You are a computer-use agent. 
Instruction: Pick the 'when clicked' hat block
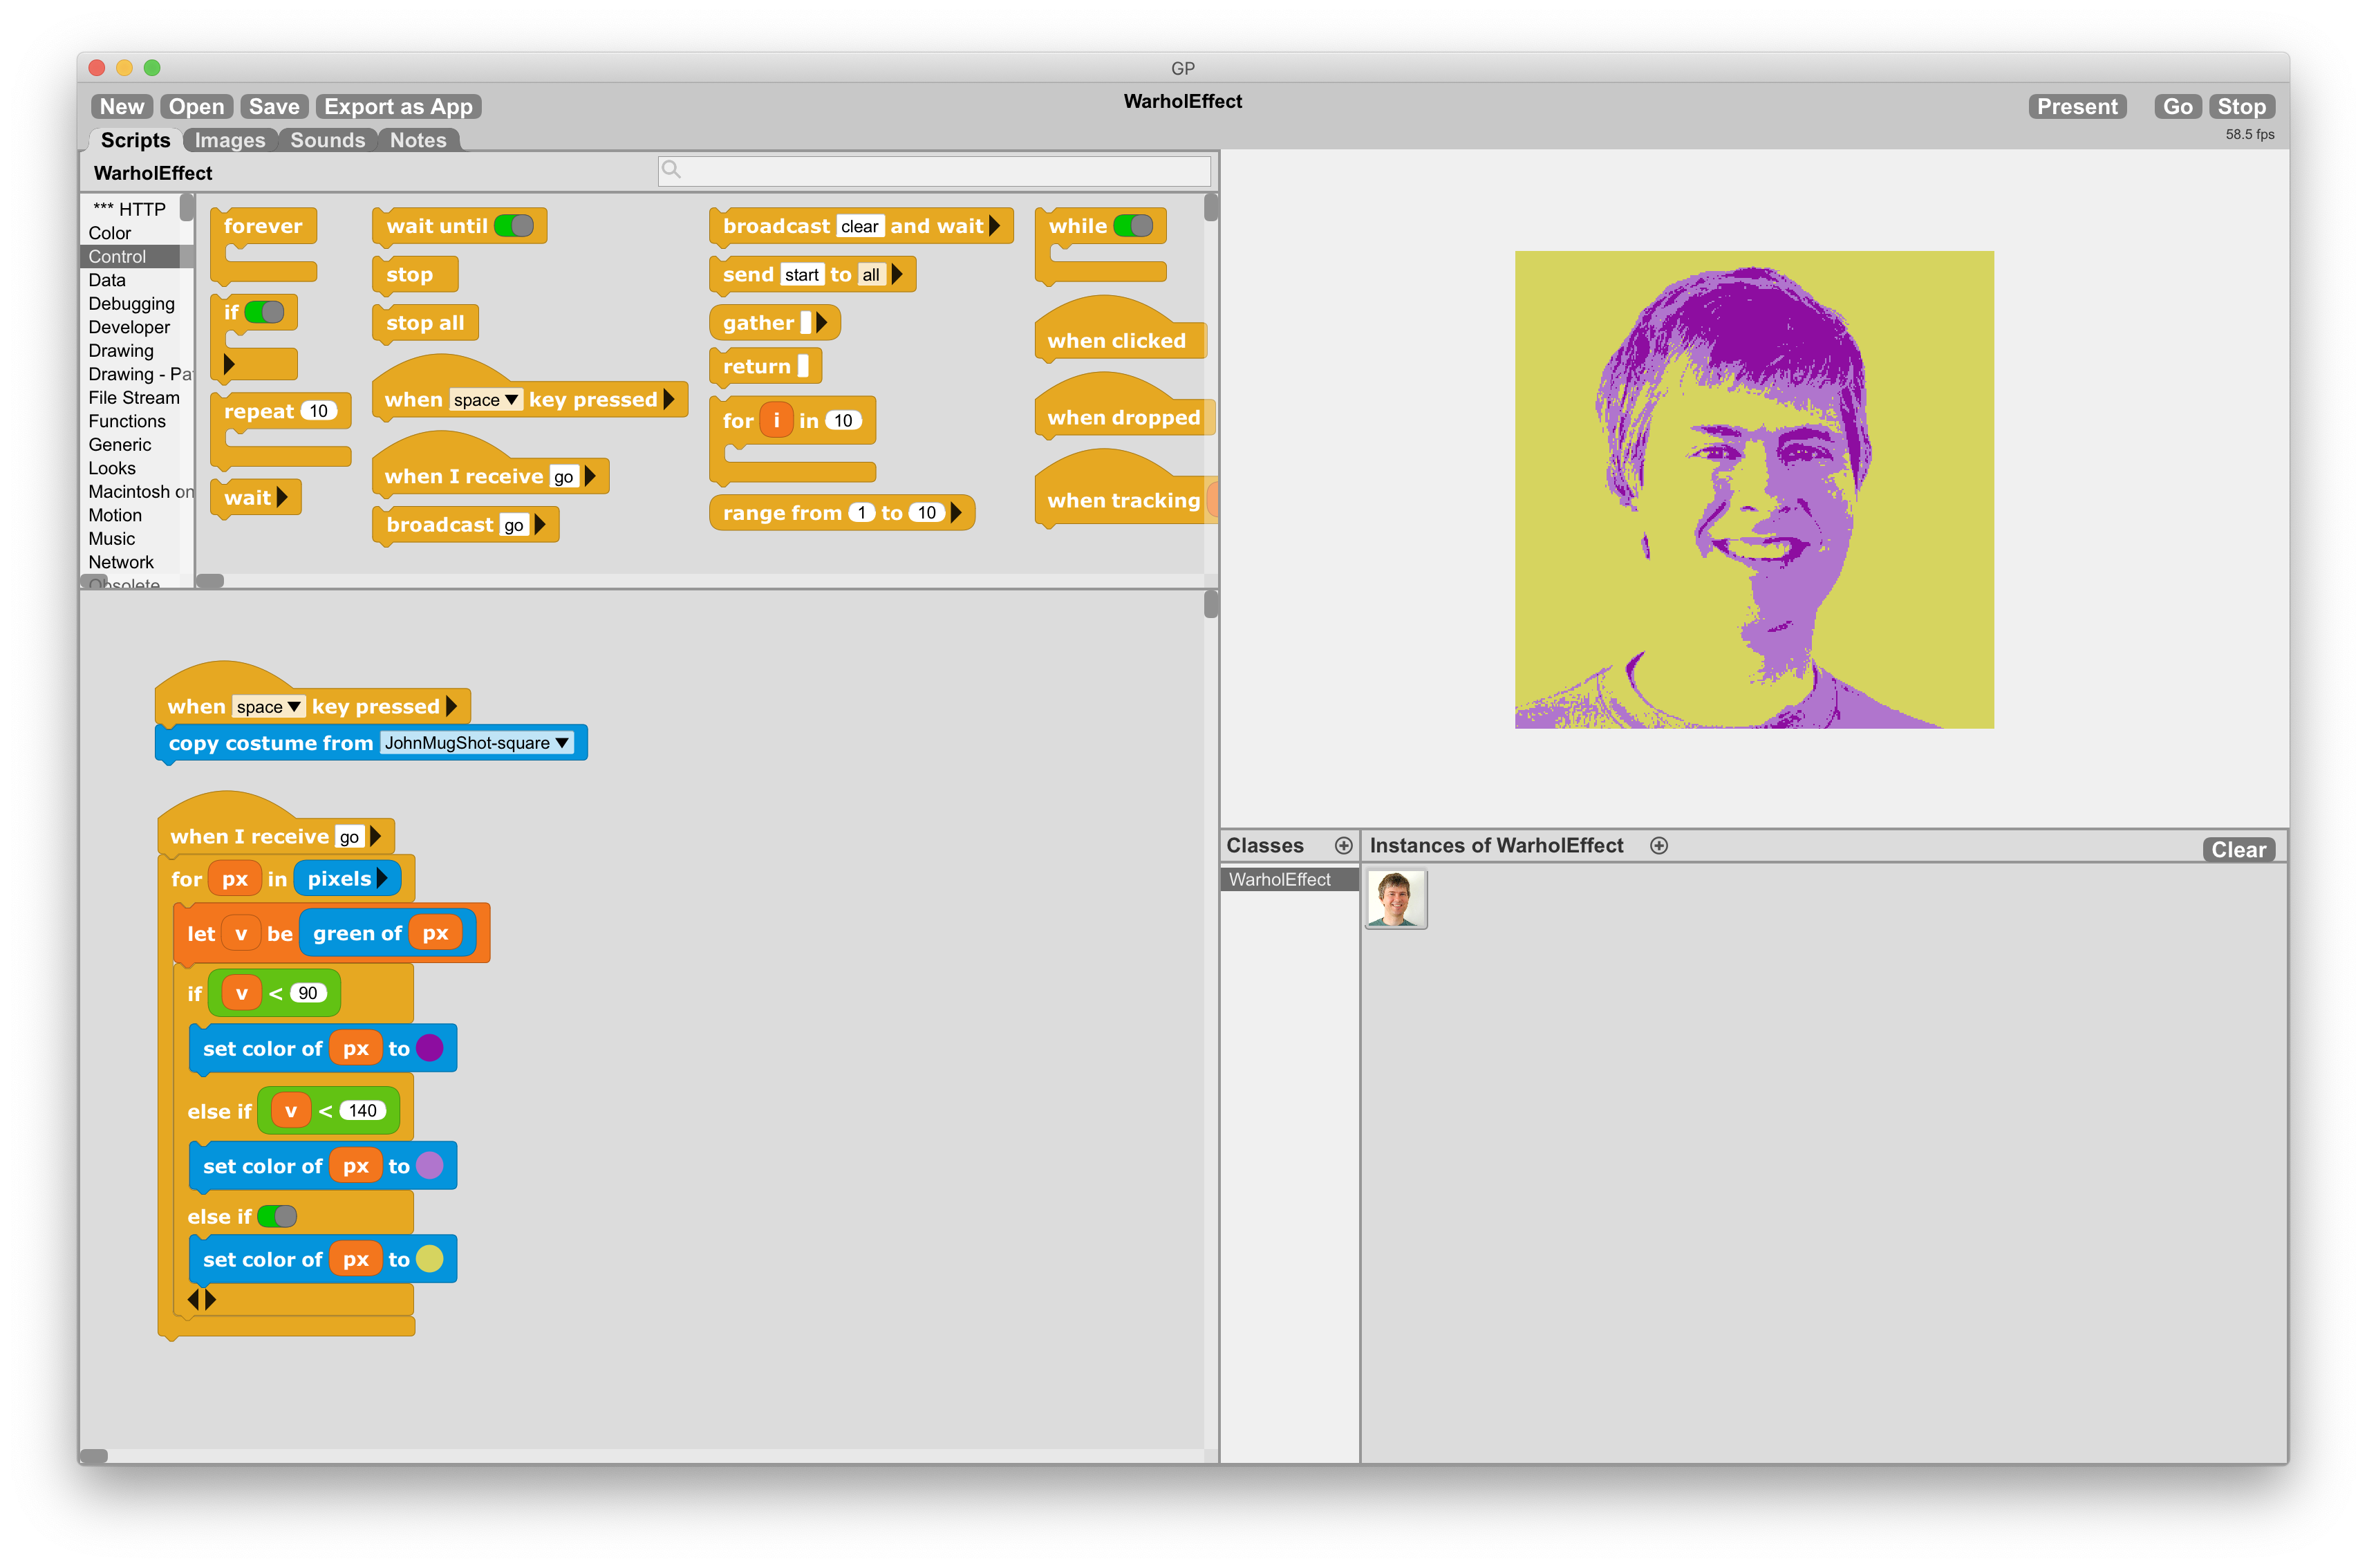1120,328
